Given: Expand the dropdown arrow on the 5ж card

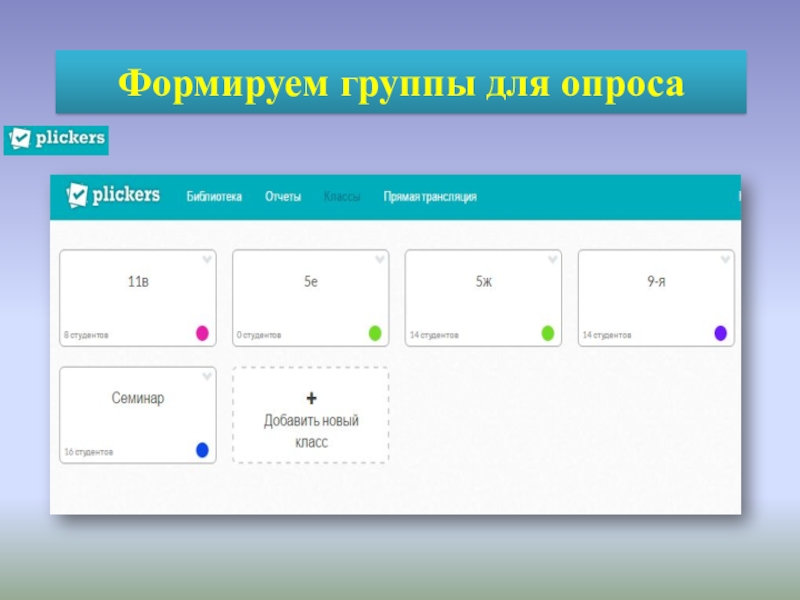Looking at the screenshot, I should pos(552,260).
